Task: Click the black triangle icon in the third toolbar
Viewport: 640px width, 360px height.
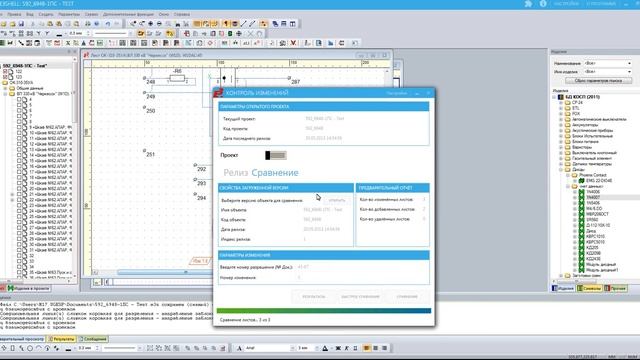Action: tap(84, 43)
